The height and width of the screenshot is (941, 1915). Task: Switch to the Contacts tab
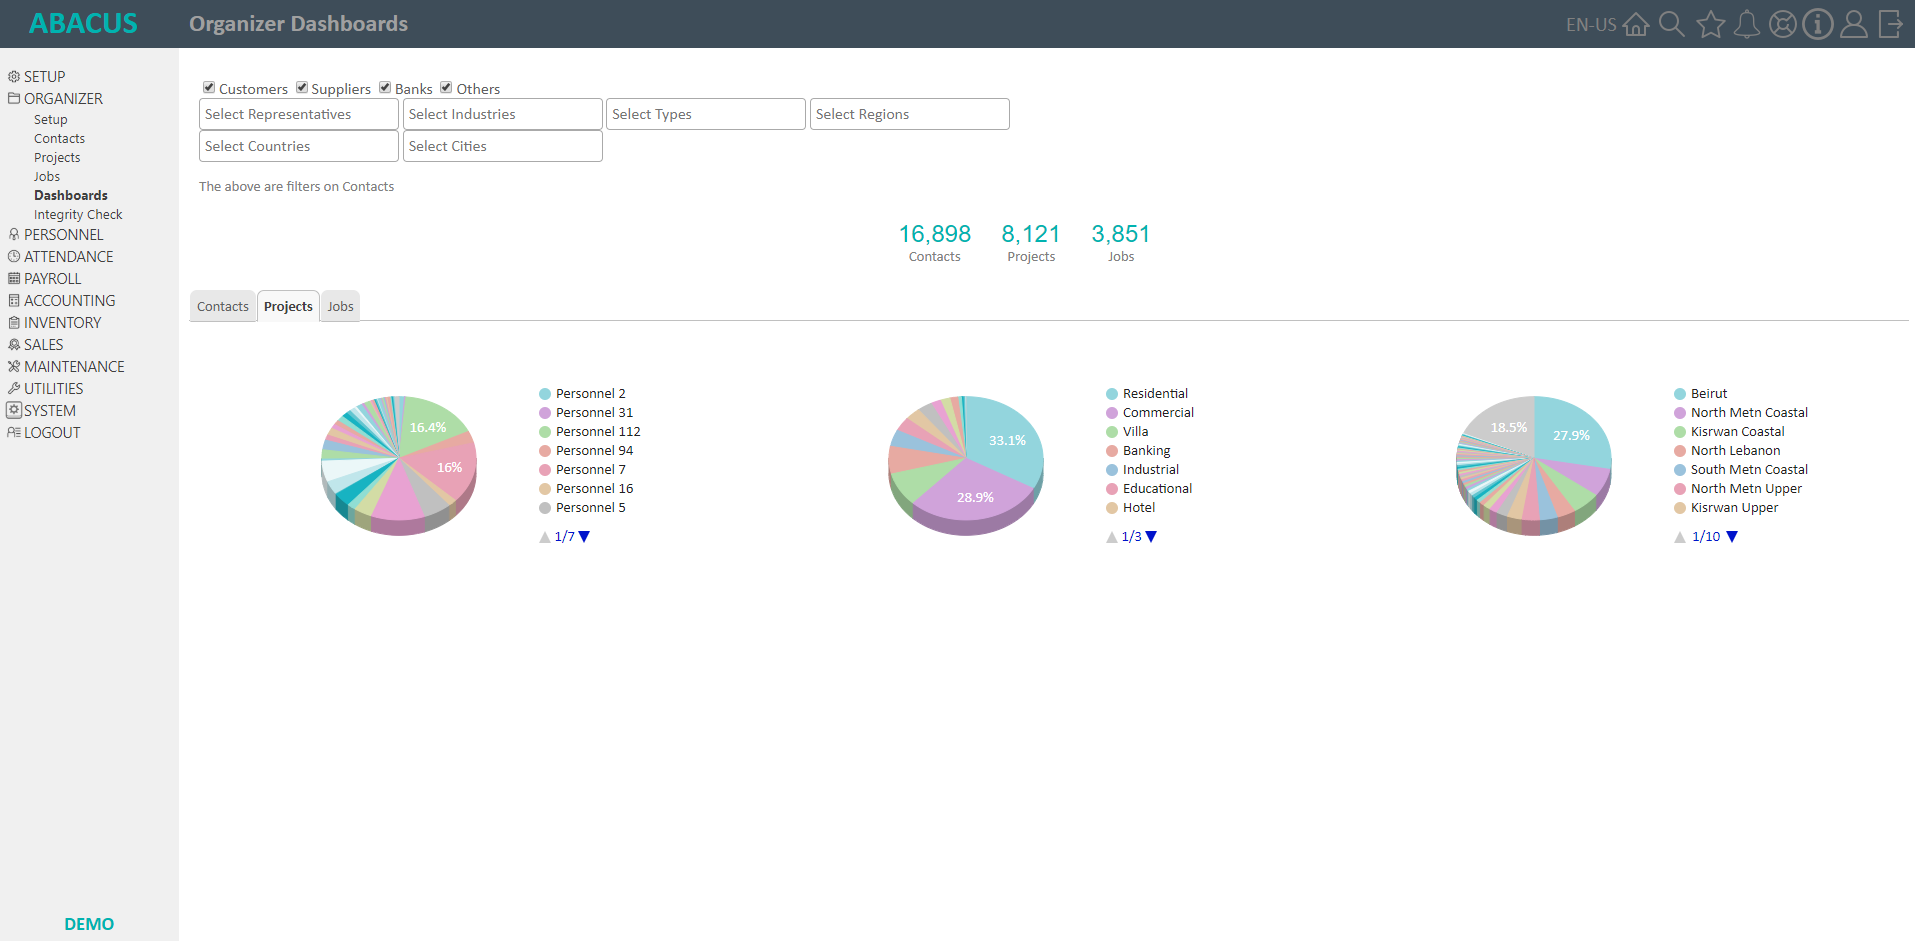point(222,307)
